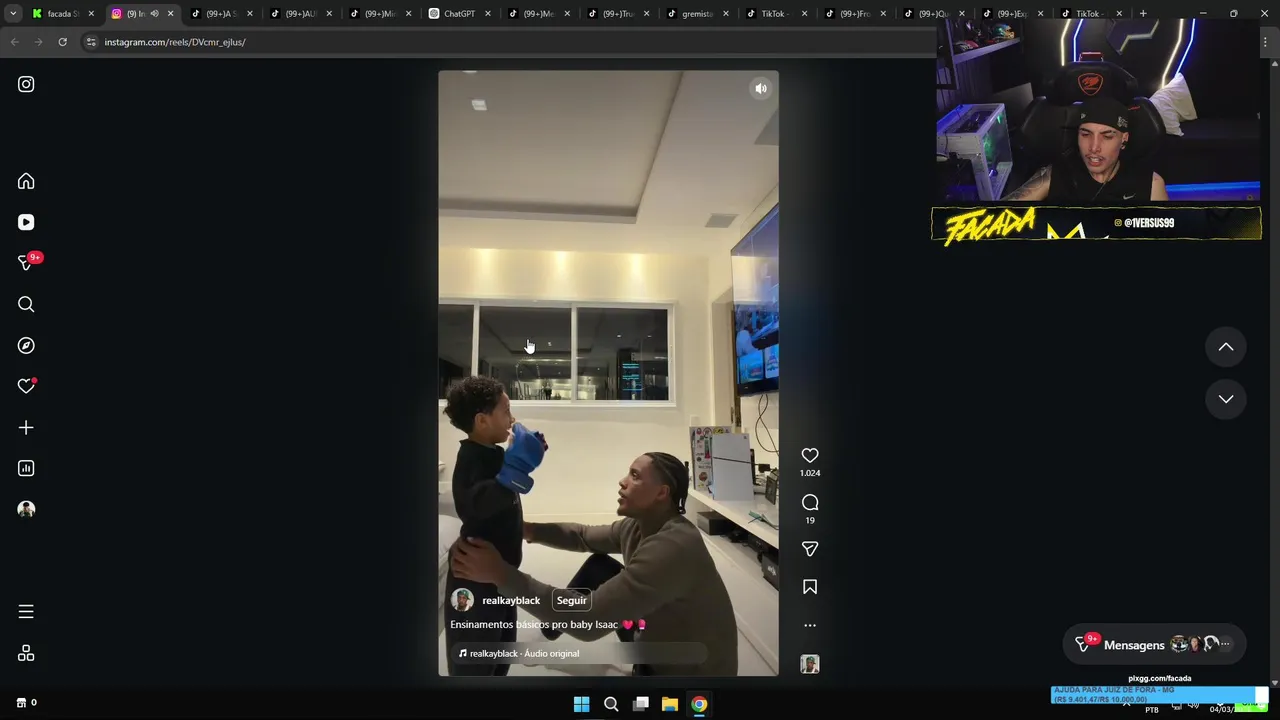Viewport: 1280px width, 720px height.
Task: Open audio thumbnail below reel options
Action: (810, 664)
